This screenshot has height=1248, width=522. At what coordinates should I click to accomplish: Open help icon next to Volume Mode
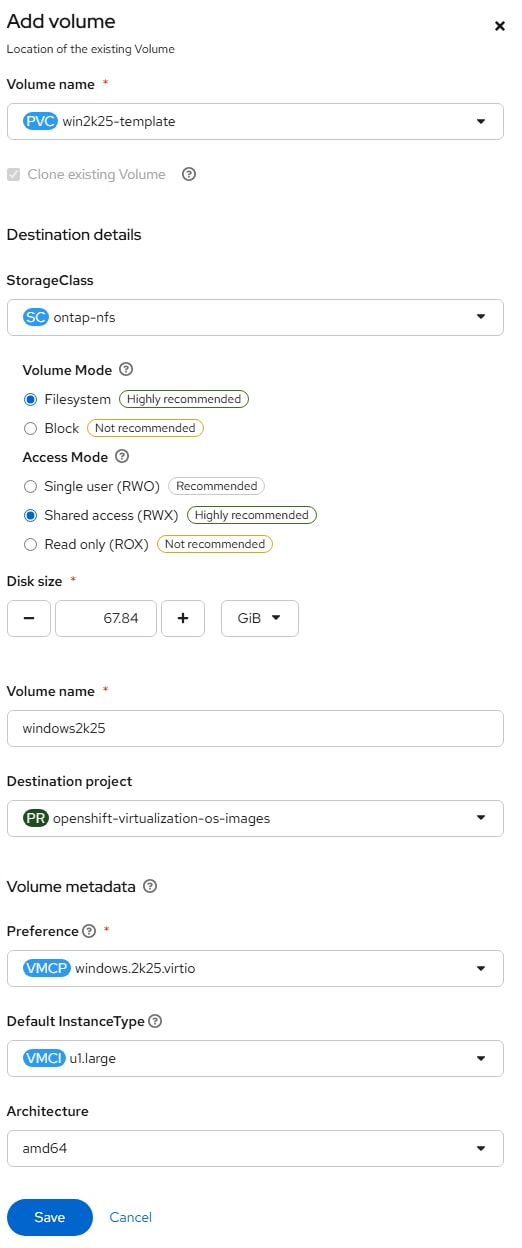[125, 369]
